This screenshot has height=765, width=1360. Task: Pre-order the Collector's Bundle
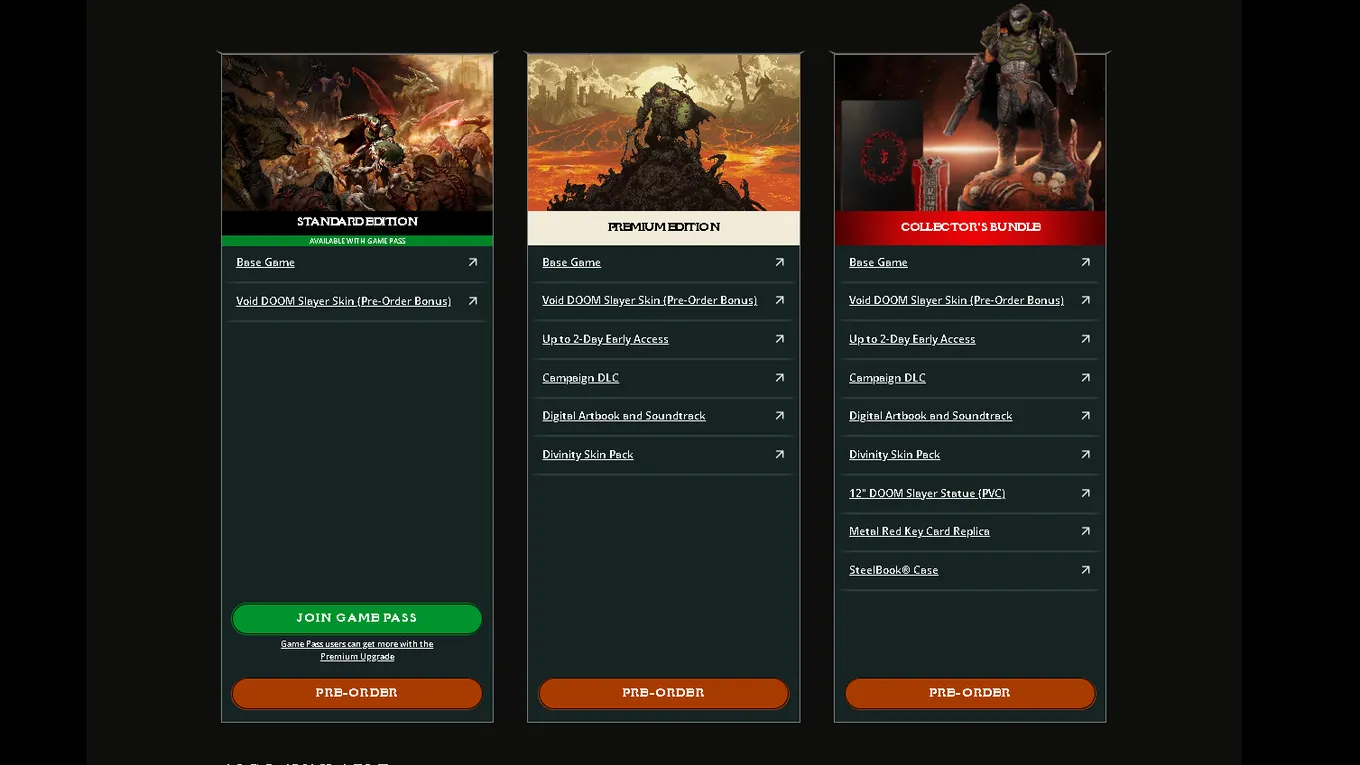pos(970,693)
